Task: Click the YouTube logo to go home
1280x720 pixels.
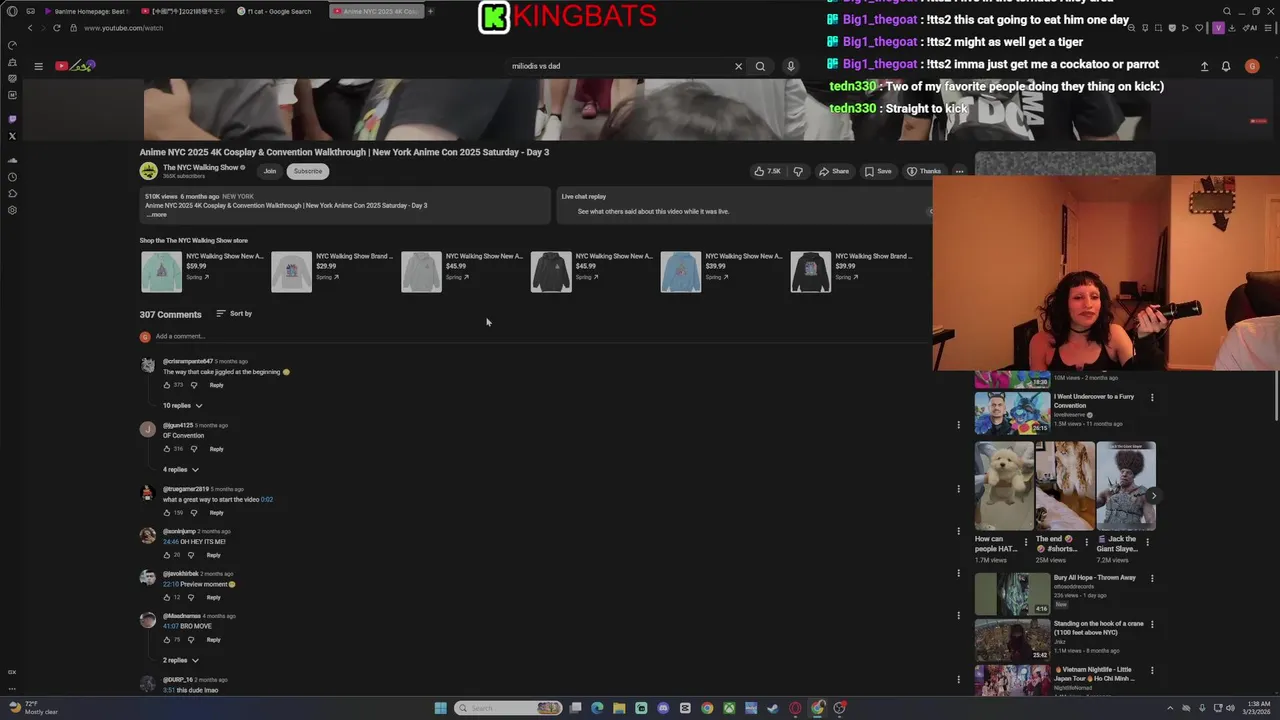Action: click(75, 66)
